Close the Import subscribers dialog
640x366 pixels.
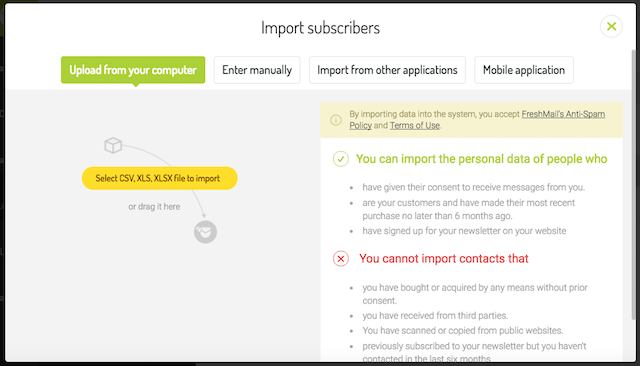click(x=611, y=27)
